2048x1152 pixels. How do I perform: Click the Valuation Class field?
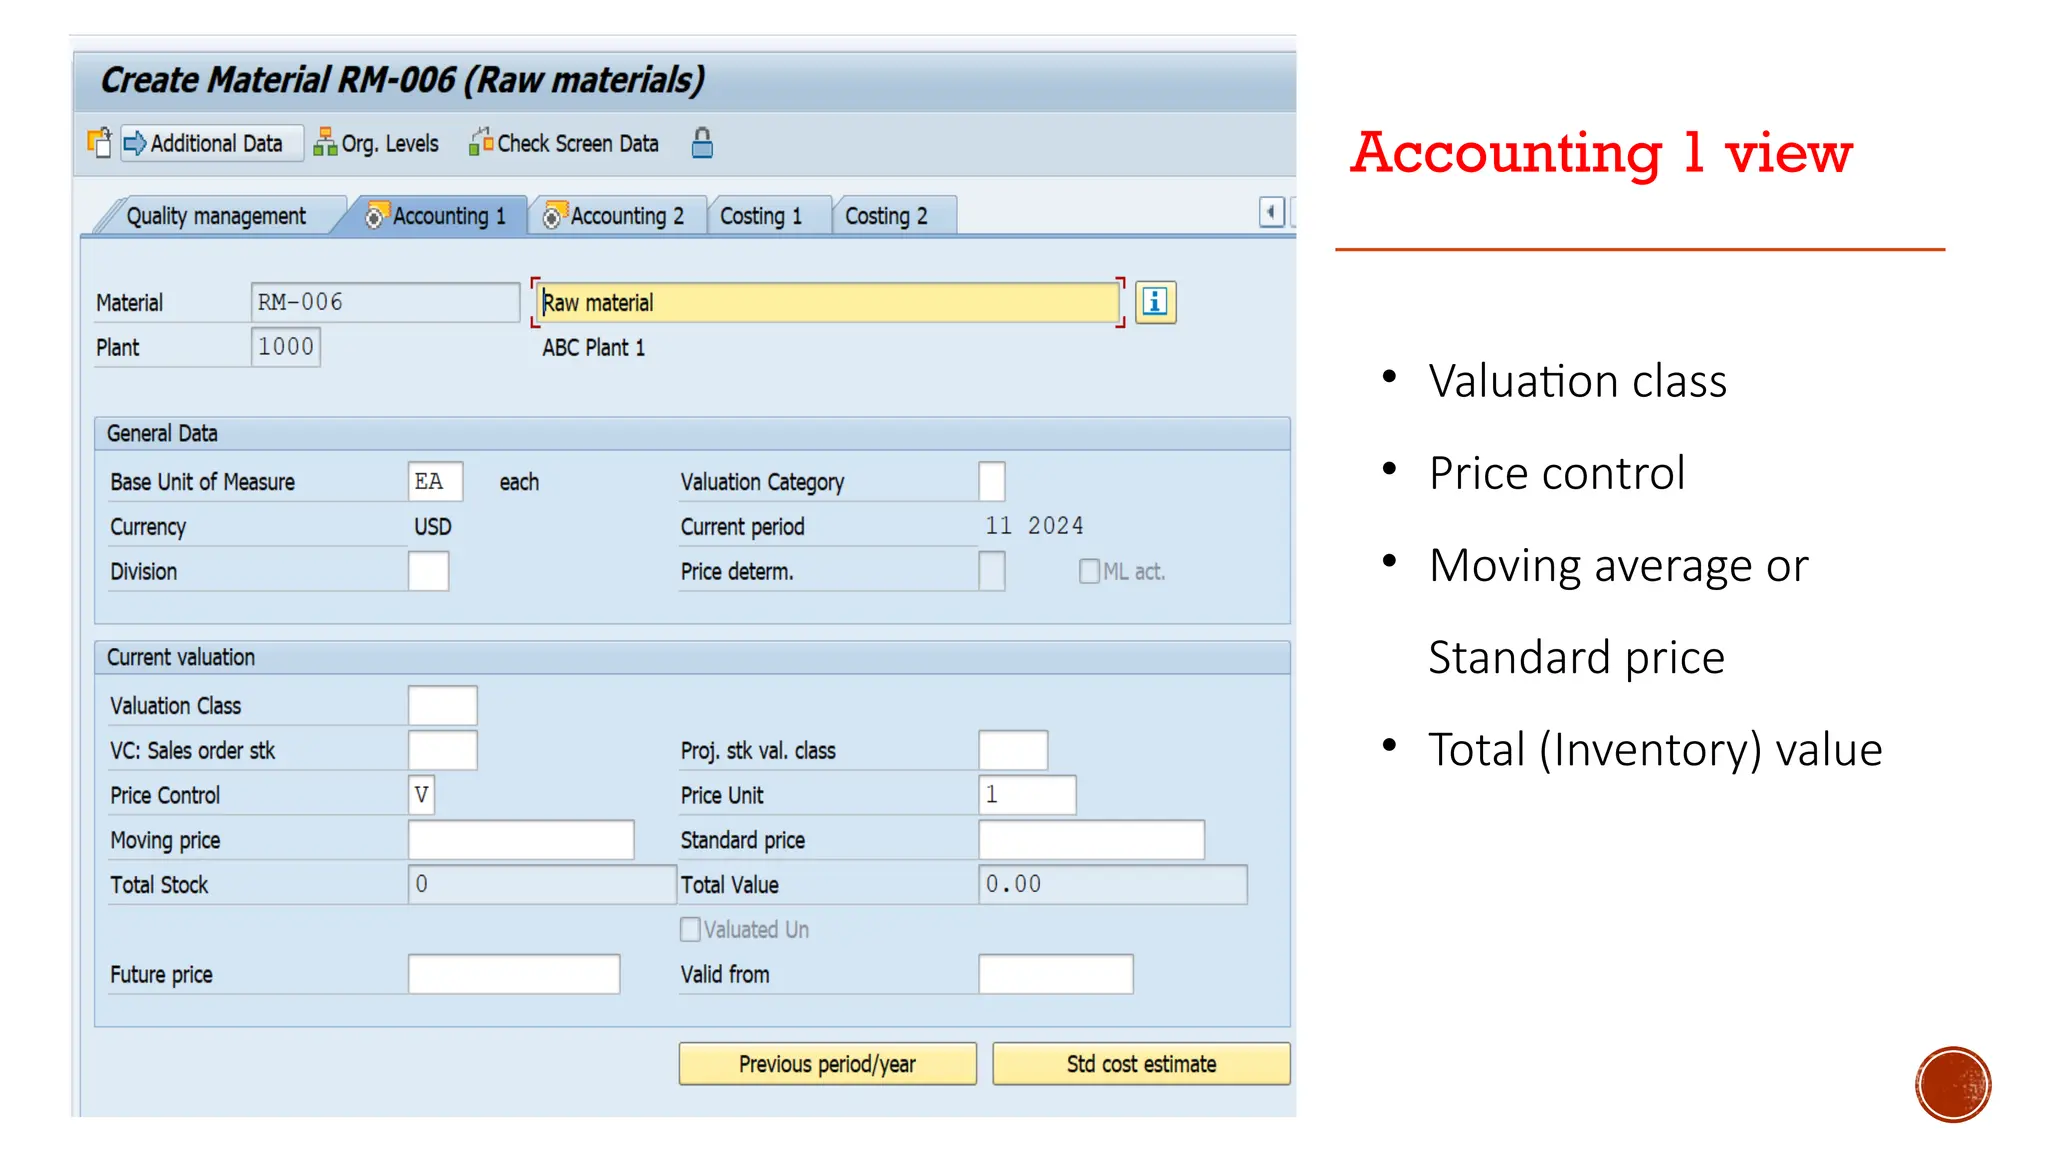tap(442, 705)
